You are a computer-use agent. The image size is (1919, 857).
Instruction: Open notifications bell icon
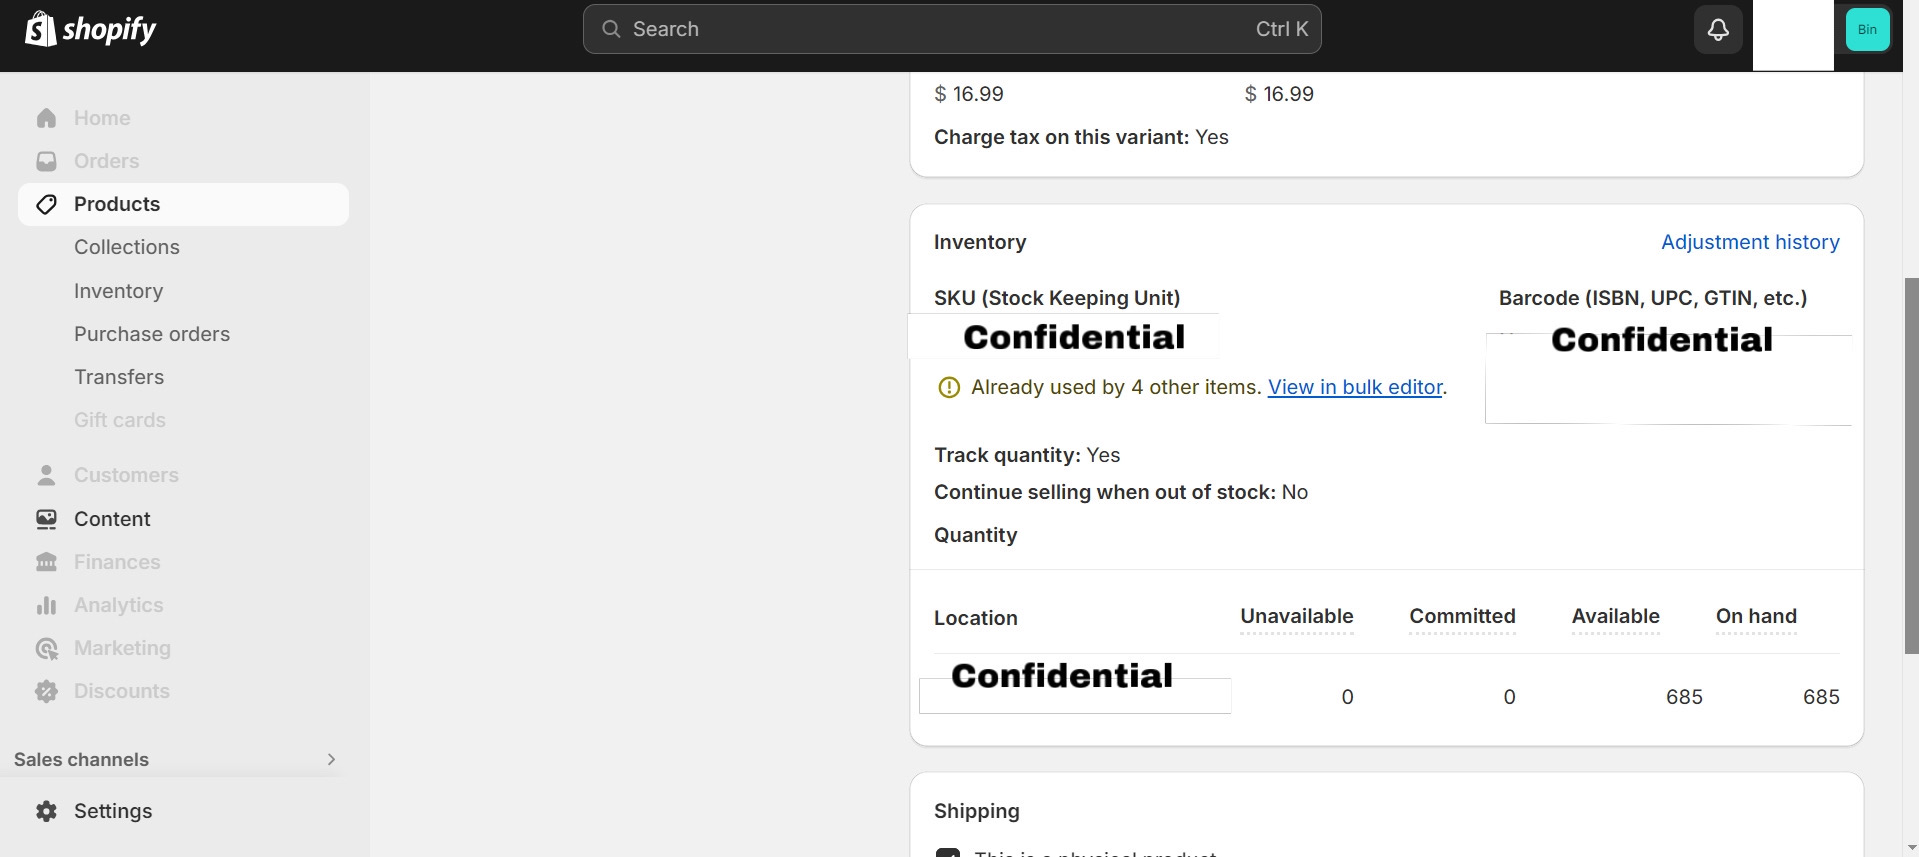[x=1718, y=30]
